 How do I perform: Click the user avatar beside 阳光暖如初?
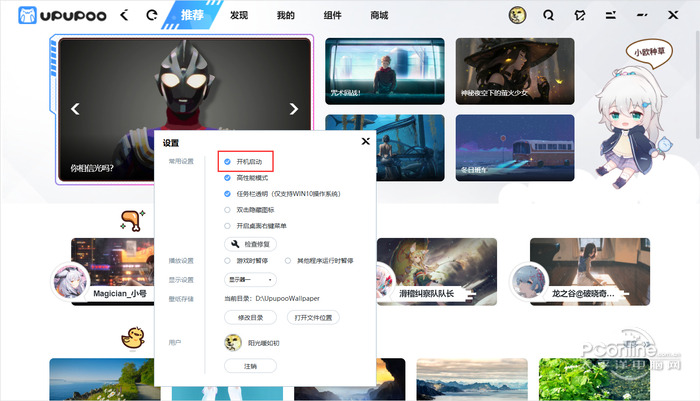(x=233, y=343)
